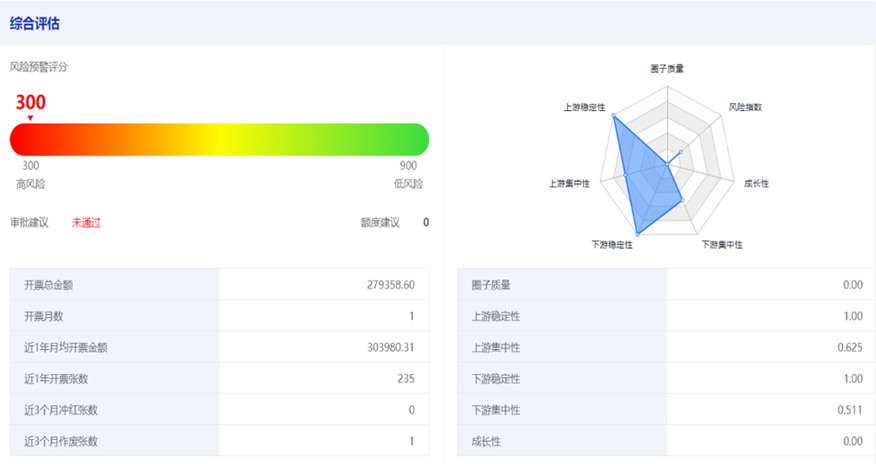Select the 近1年月均开票金额 row label

coord(65,348)
